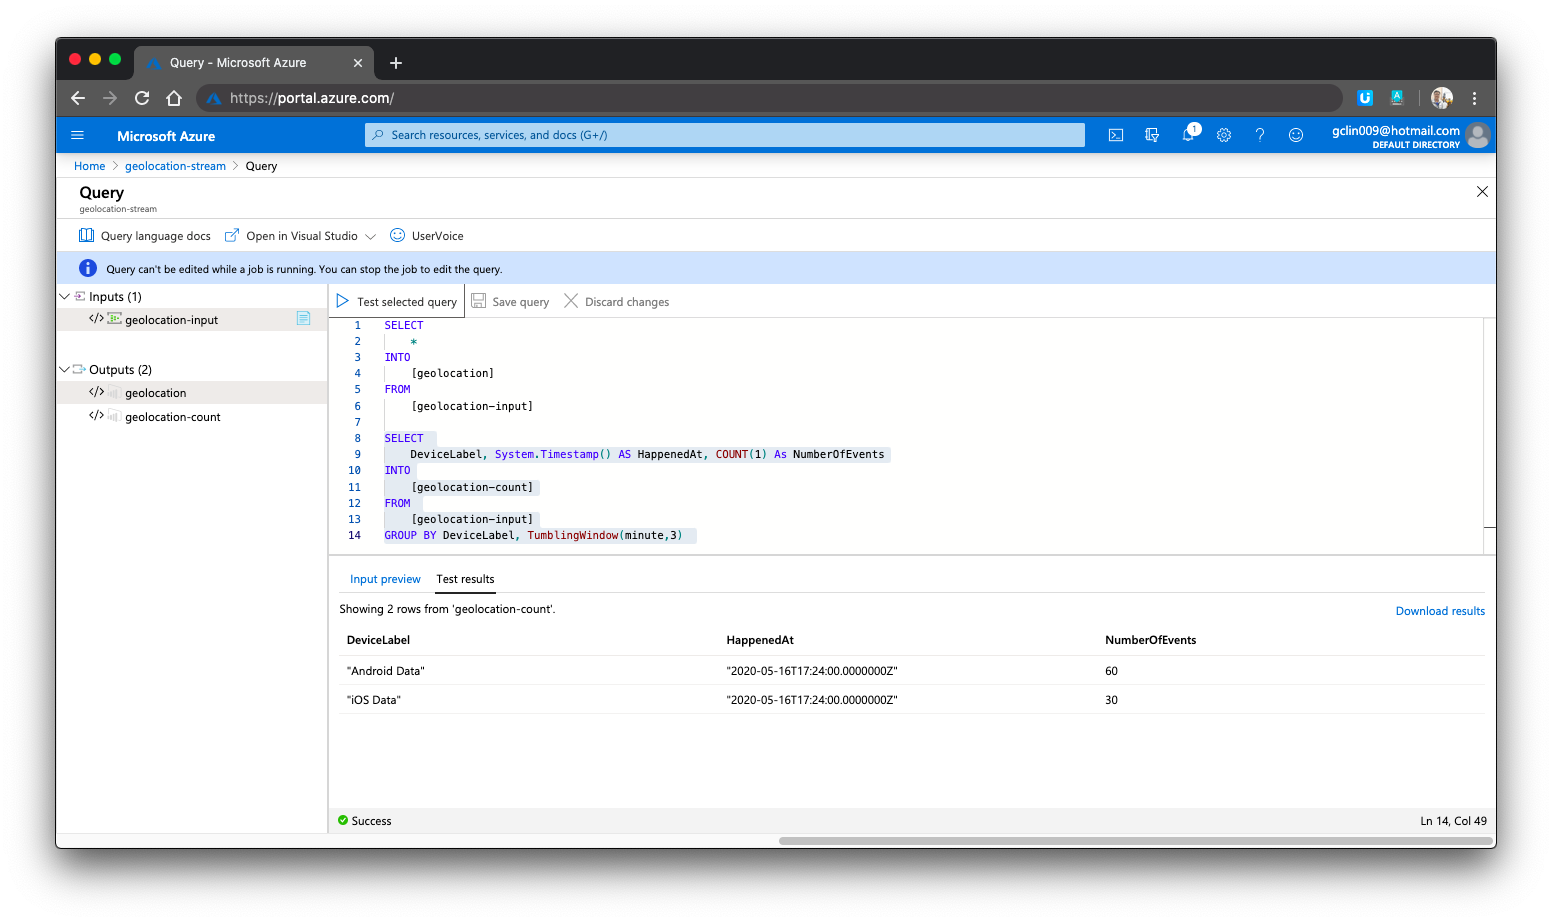Switch to the Input preview tab
The image size is (1552, 922).
point(385,579)
